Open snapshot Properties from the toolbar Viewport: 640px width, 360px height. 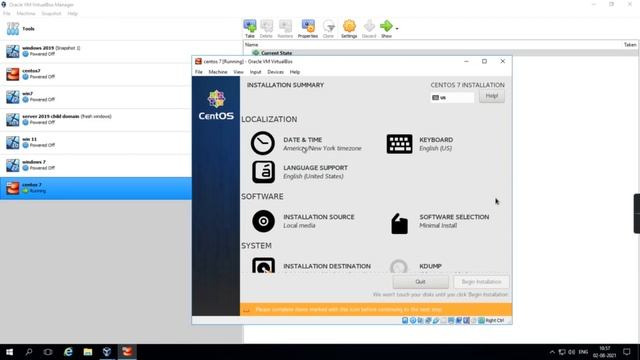point(308,29)
